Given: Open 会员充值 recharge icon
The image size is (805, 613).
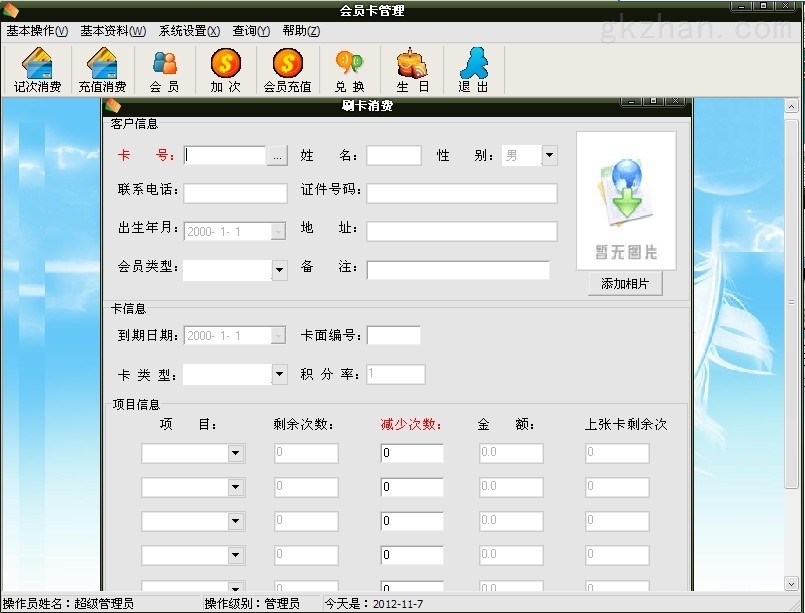Looking at the screenshot, I should (288, 70).
